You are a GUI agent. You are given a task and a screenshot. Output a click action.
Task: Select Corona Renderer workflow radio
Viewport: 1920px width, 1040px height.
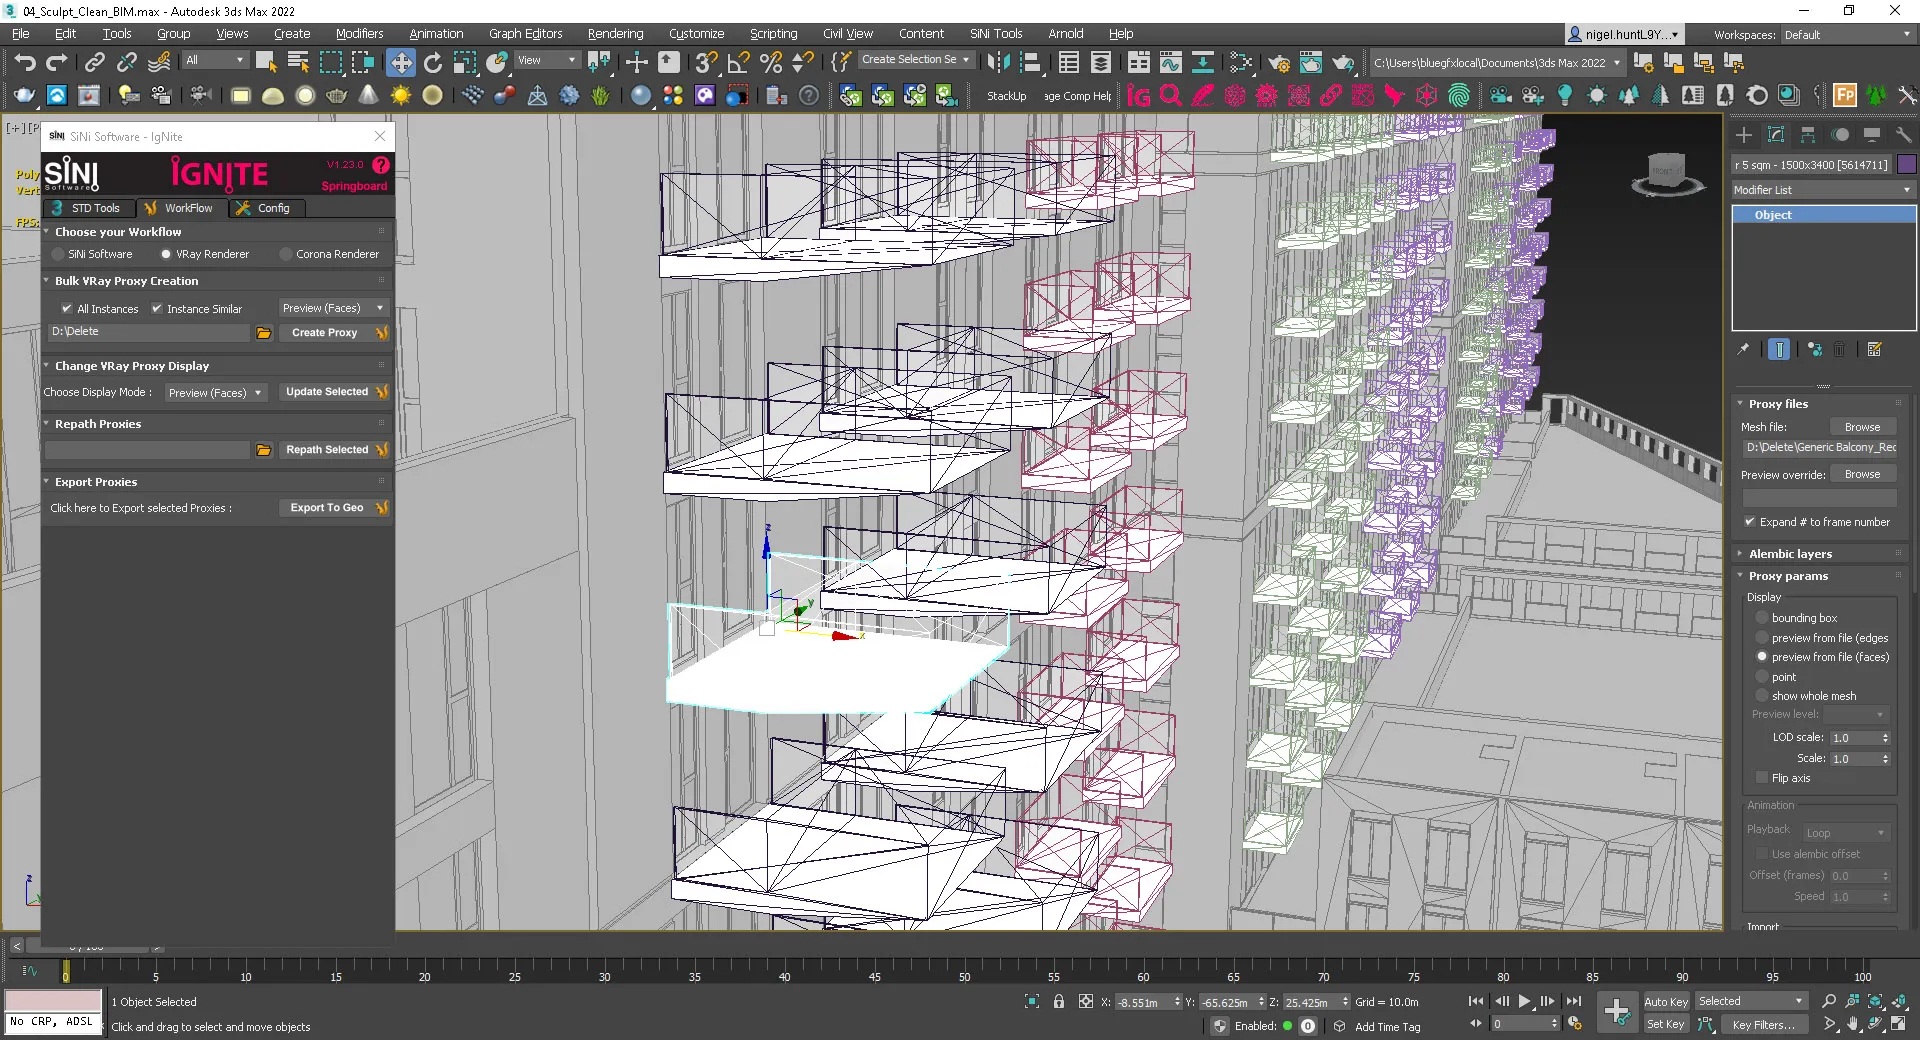tap(286, 254)
